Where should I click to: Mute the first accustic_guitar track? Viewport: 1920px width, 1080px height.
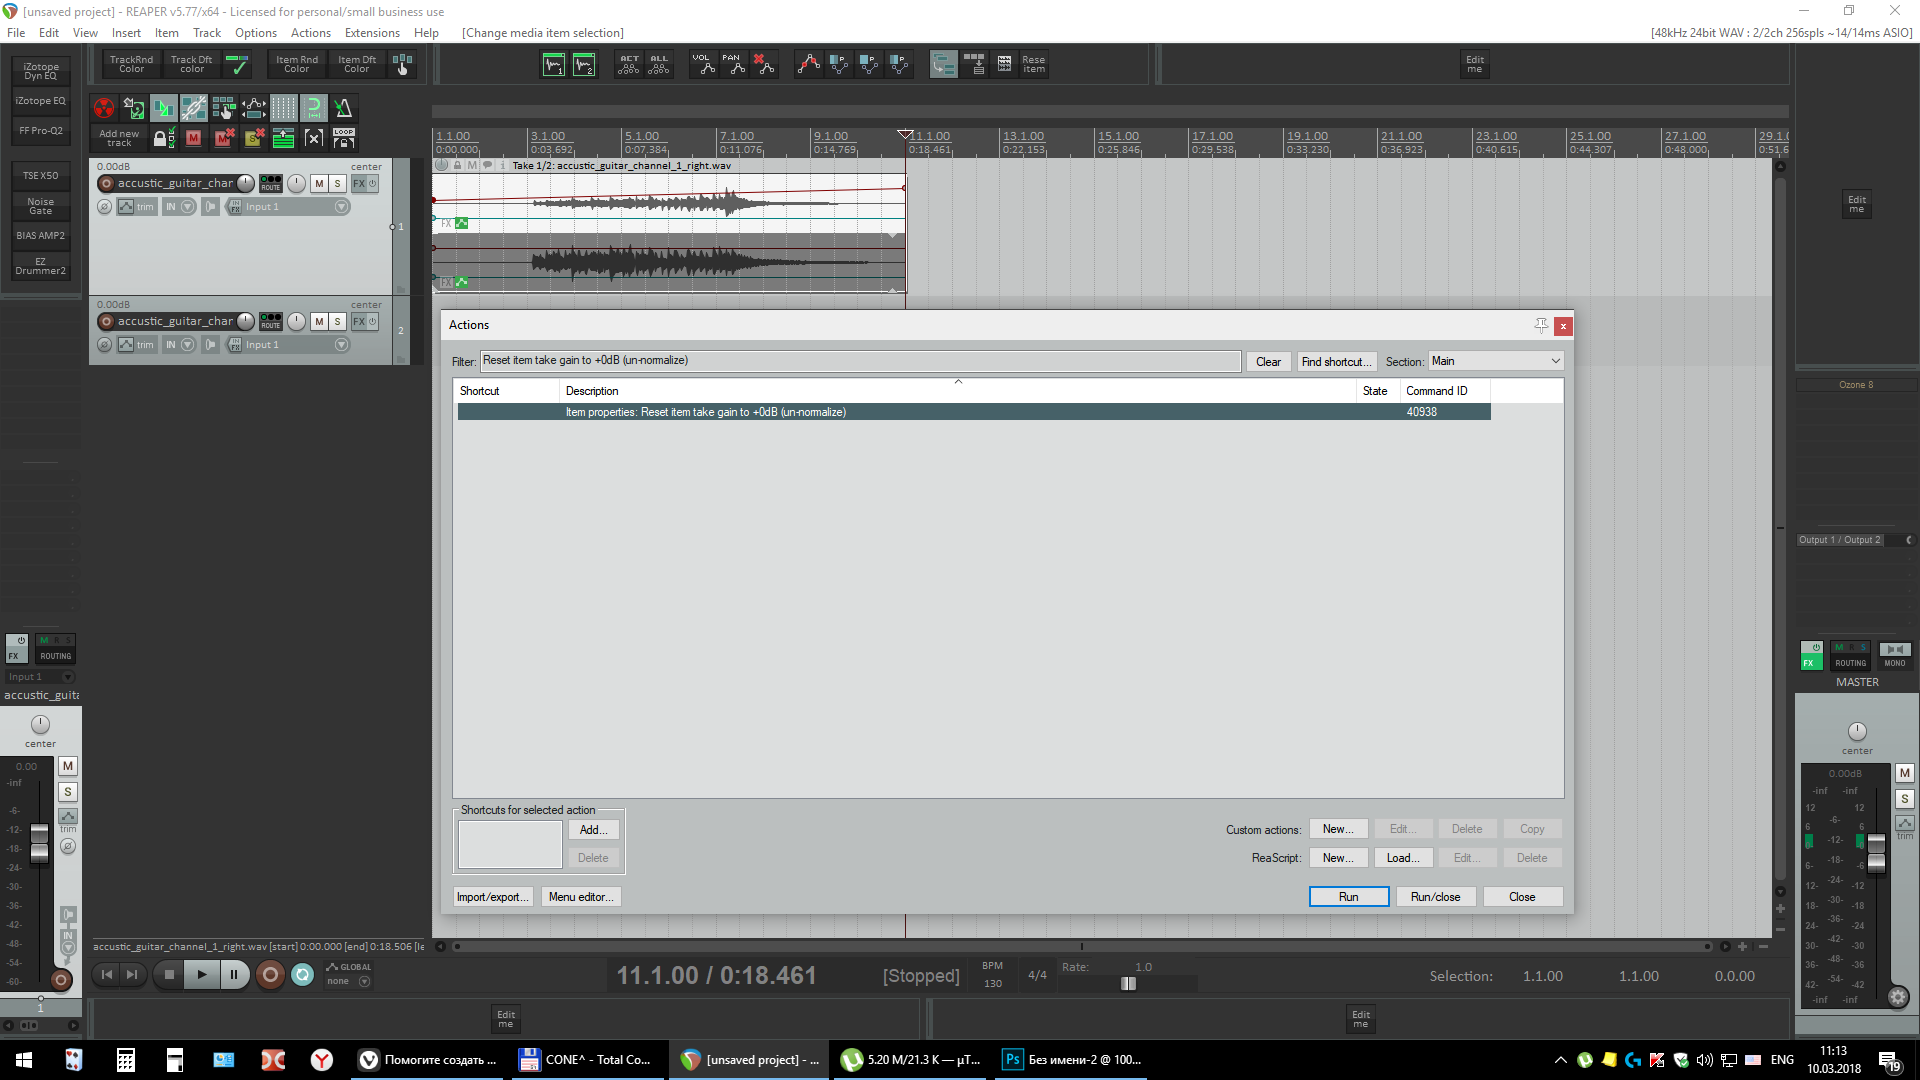pos(319,183)
